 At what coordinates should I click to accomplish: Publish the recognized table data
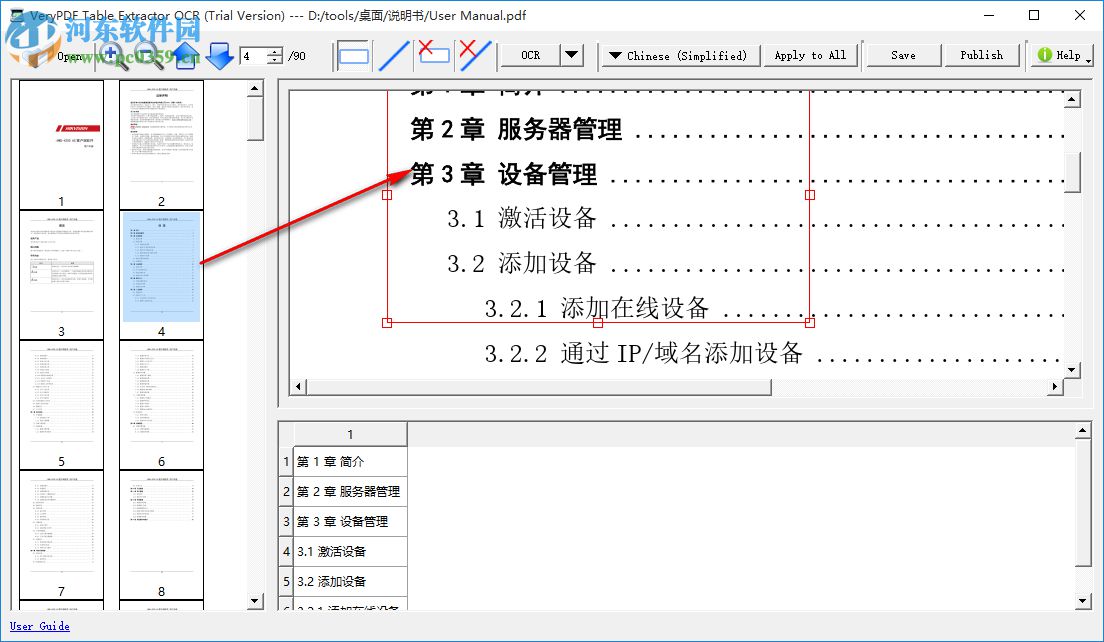click(x=982, y=54)
